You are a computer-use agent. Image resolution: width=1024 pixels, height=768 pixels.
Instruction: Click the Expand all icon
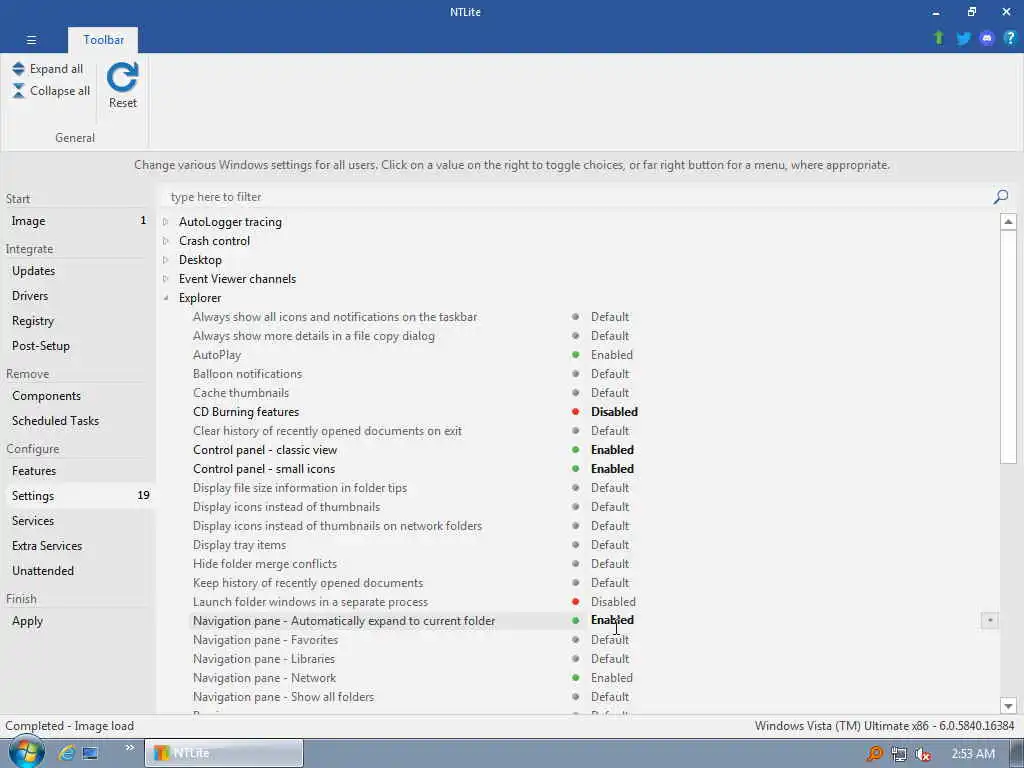18,69
